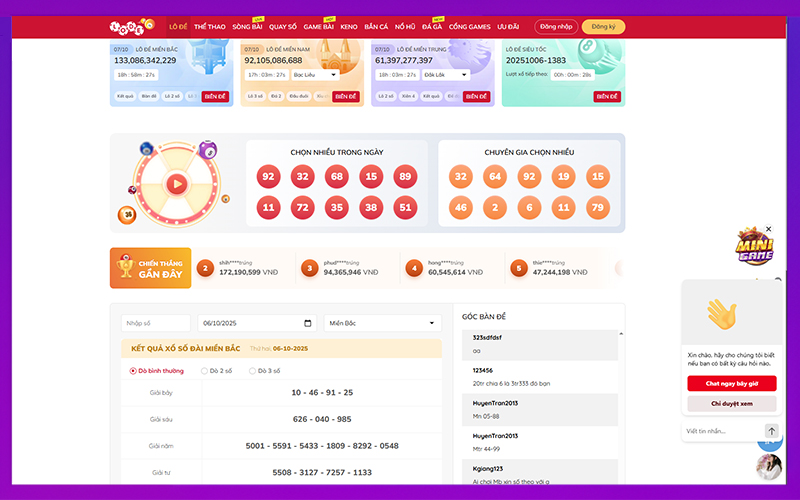Open the Keno menu item
Viewport: 800px width, 500px height.
click(349, 27)
